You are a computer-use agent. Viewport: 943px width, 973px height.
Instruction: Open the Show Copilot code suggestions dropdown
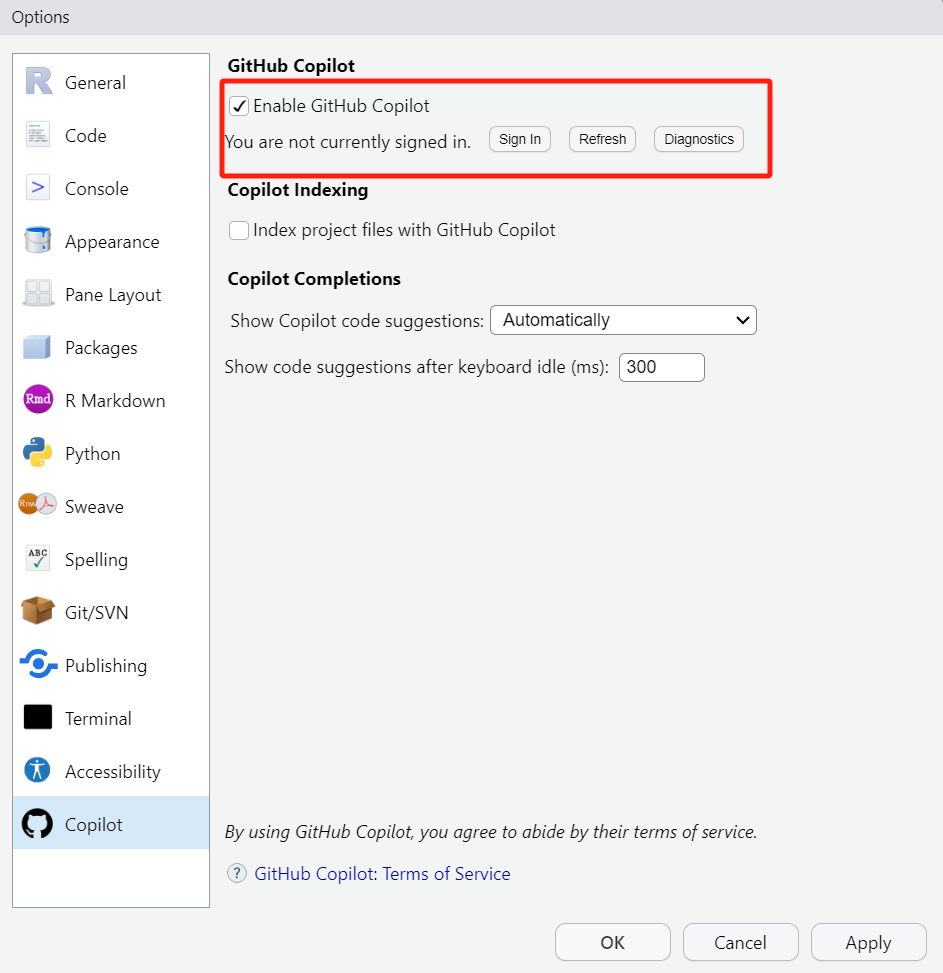(623, 320)
